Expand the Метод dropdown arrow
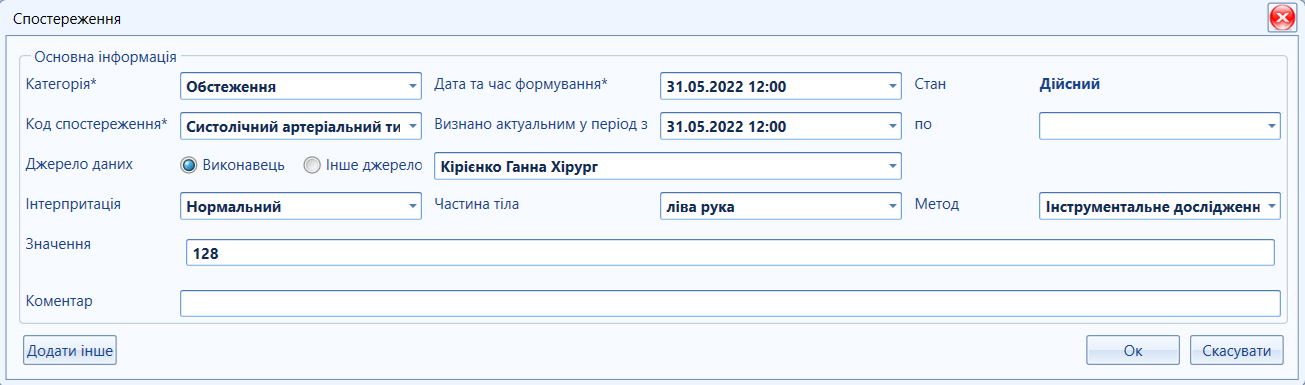This screenshot has height=385, width=1305. pyautogui.click(x=1272, y=206)
